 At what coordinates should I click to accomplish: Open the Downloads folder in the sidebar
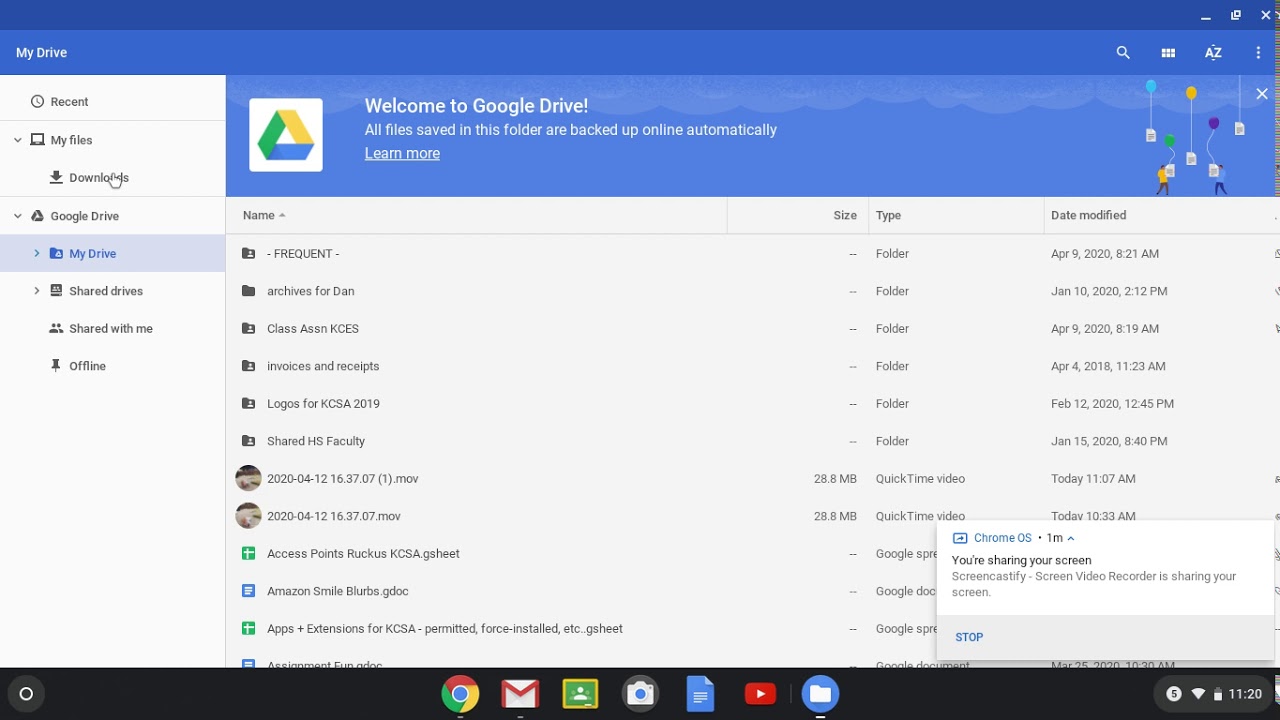coord(98,178)
